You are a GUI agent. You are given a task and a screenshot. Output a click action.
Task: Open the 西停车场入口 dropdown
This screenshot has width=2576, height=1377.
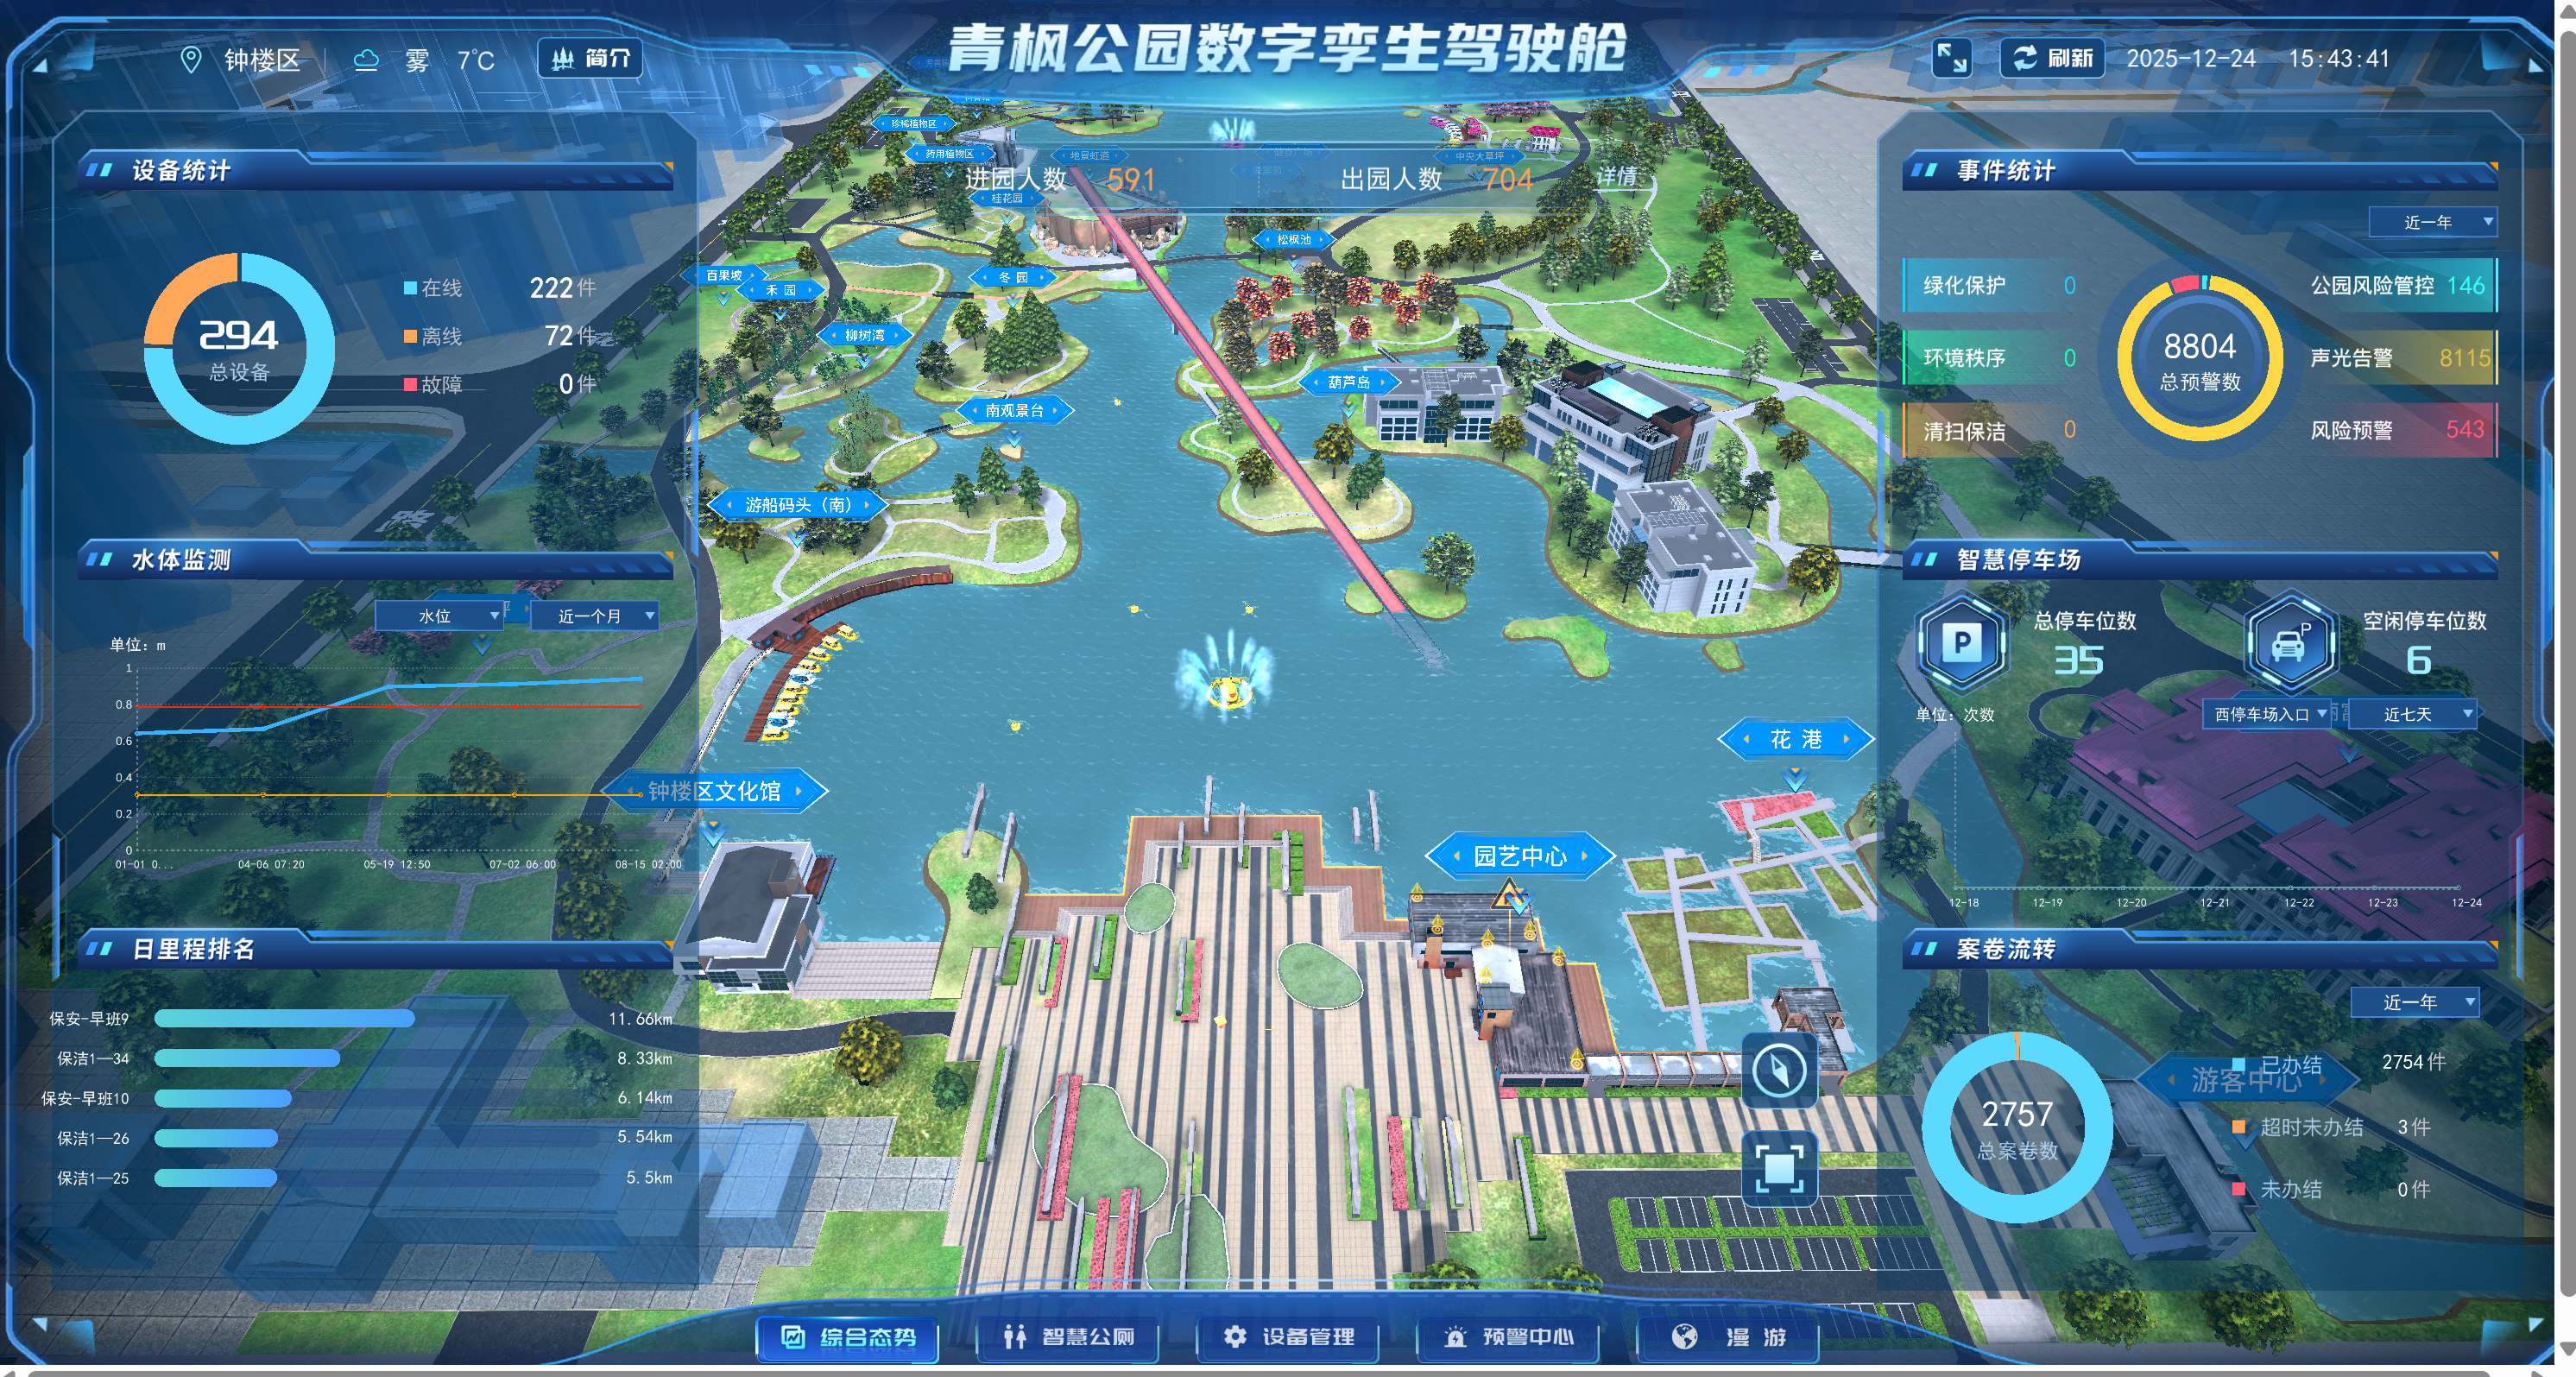point(2266,714)
